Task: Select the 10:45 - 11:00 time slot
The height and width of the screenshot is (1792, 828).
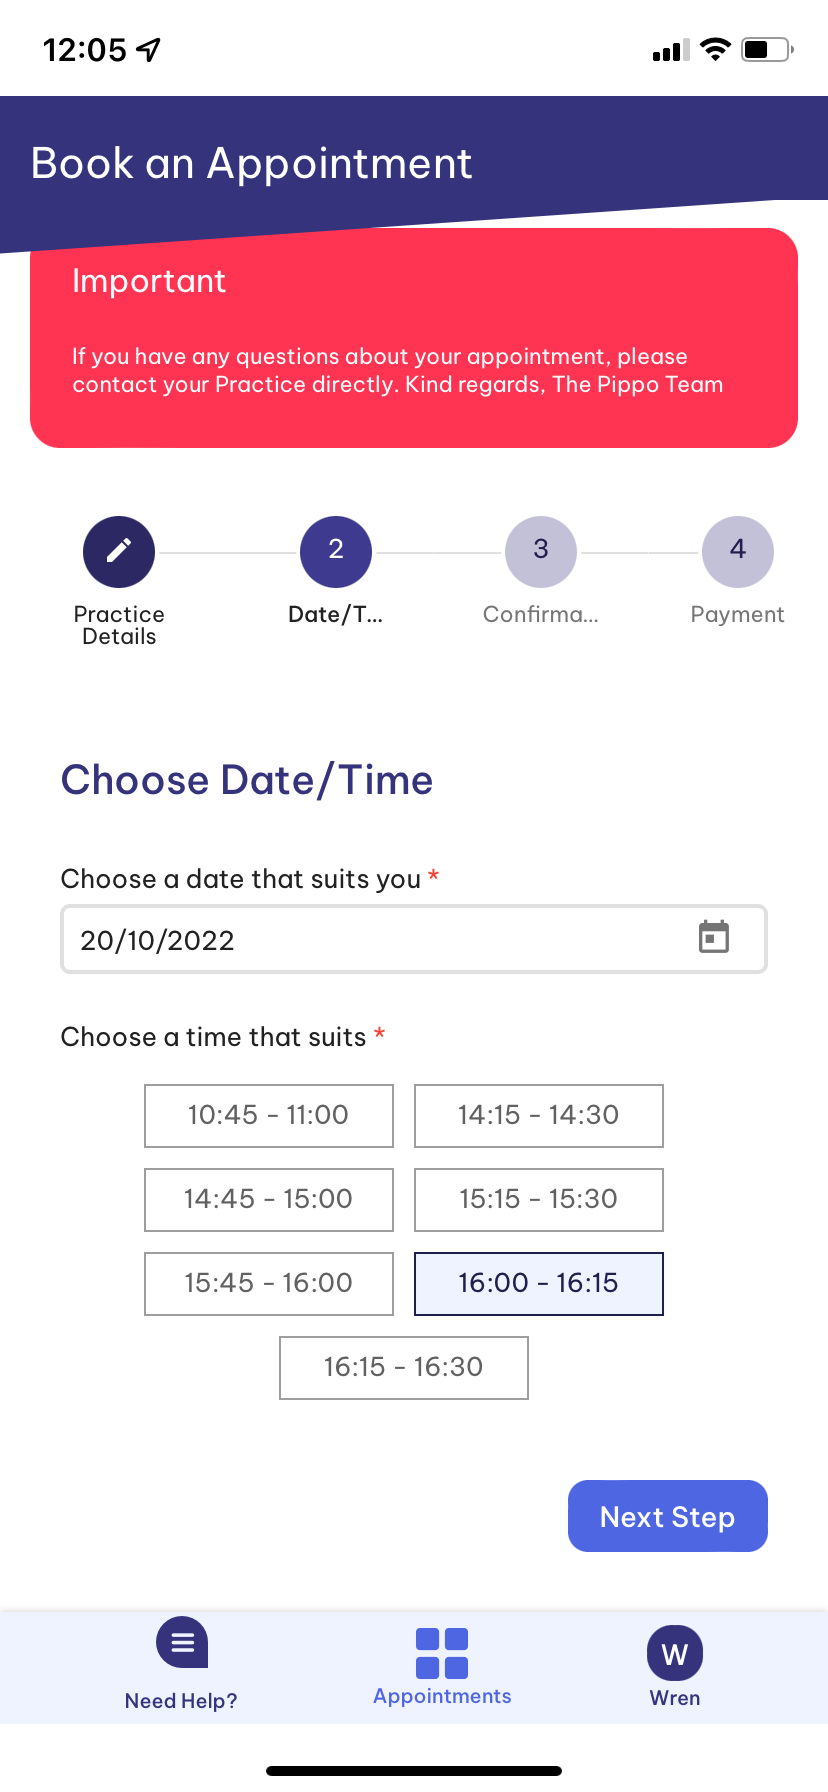Action: click(x=269, y=1115)
